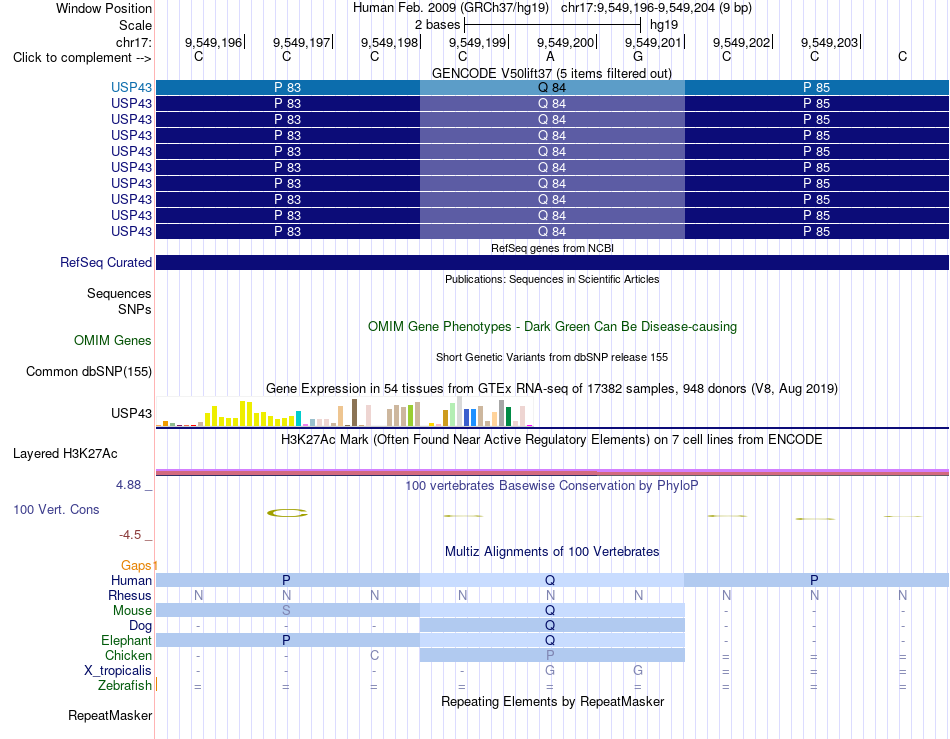This screenshot has height=739, width=950.
Task: Open the OMIM Gene Phenotypes track title
Action: (552, 326)
